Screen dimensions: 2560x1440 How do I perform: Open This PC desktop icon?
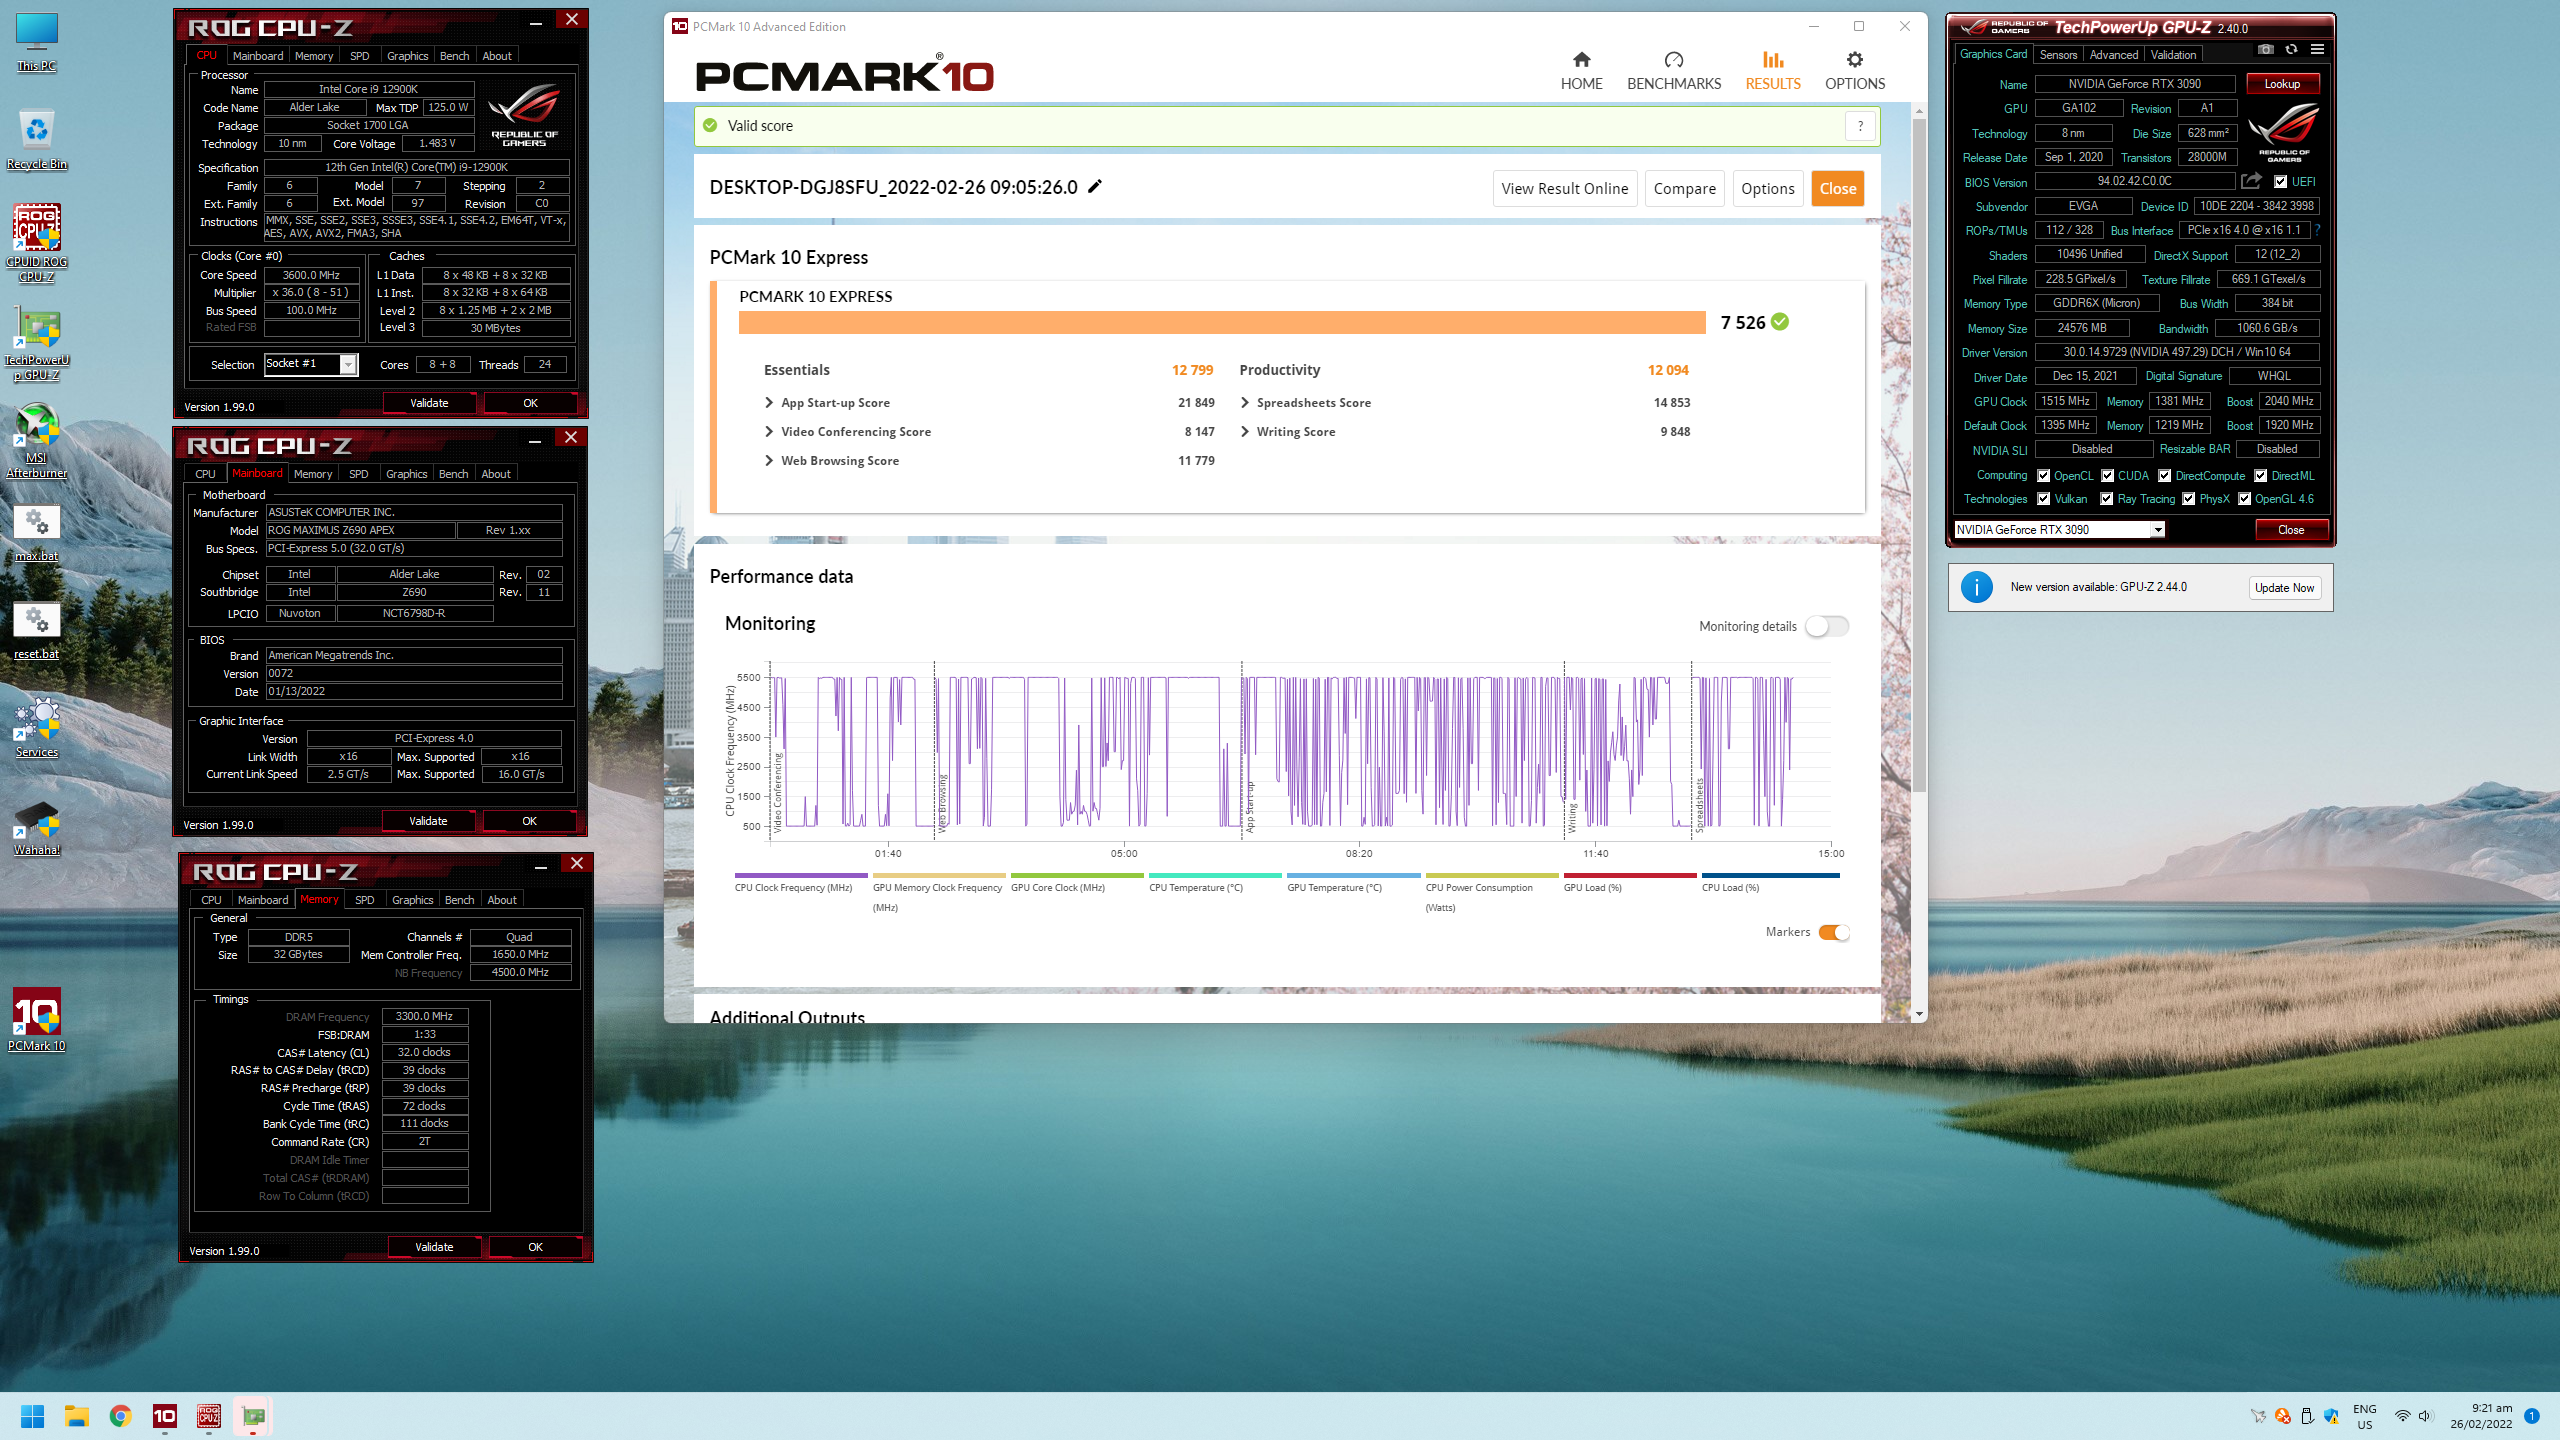point(37,42)
